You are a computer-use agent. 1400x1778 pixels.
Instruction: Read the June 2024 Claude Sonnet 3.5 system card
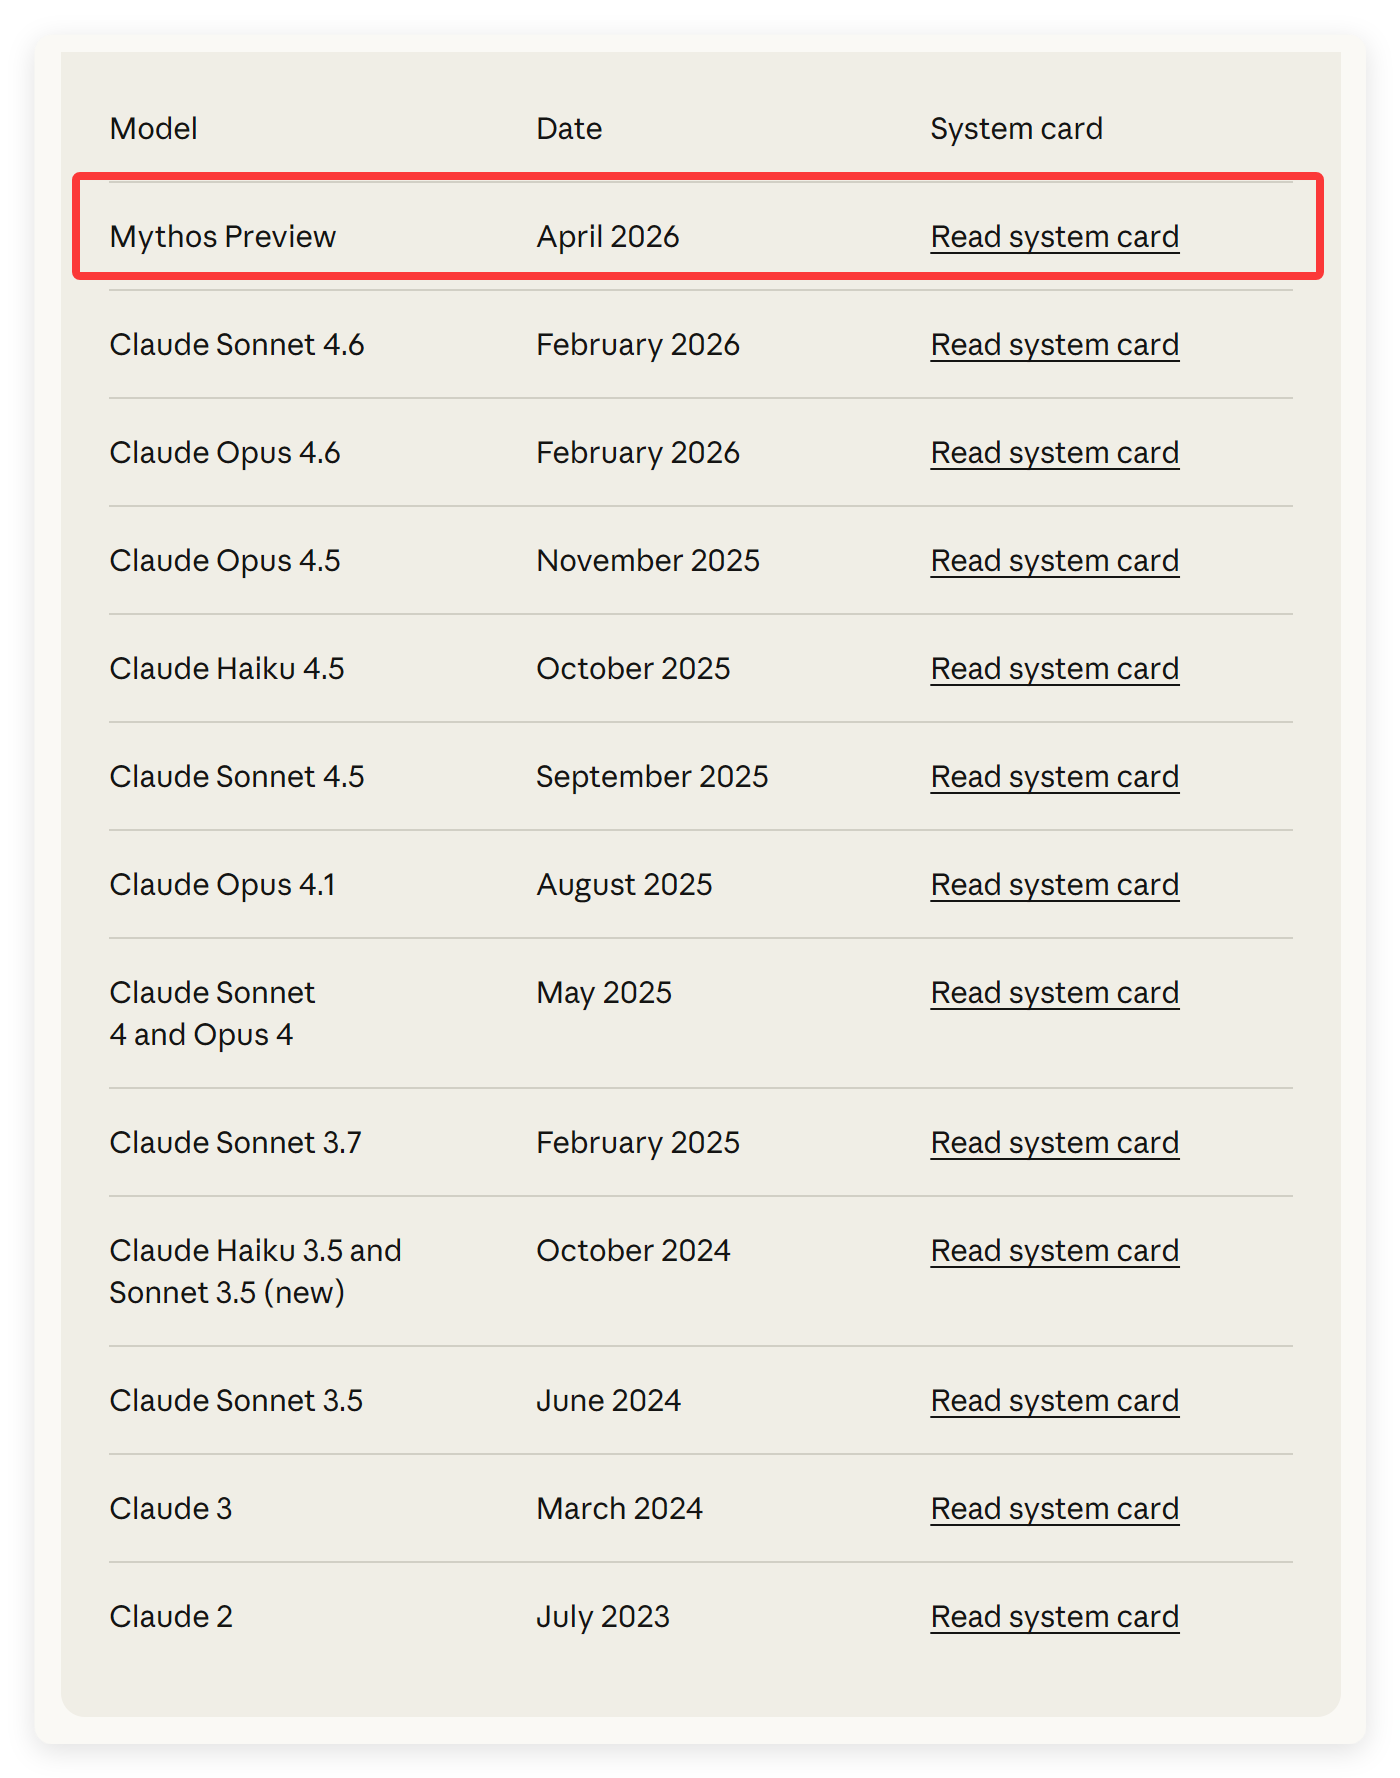1054,1401
